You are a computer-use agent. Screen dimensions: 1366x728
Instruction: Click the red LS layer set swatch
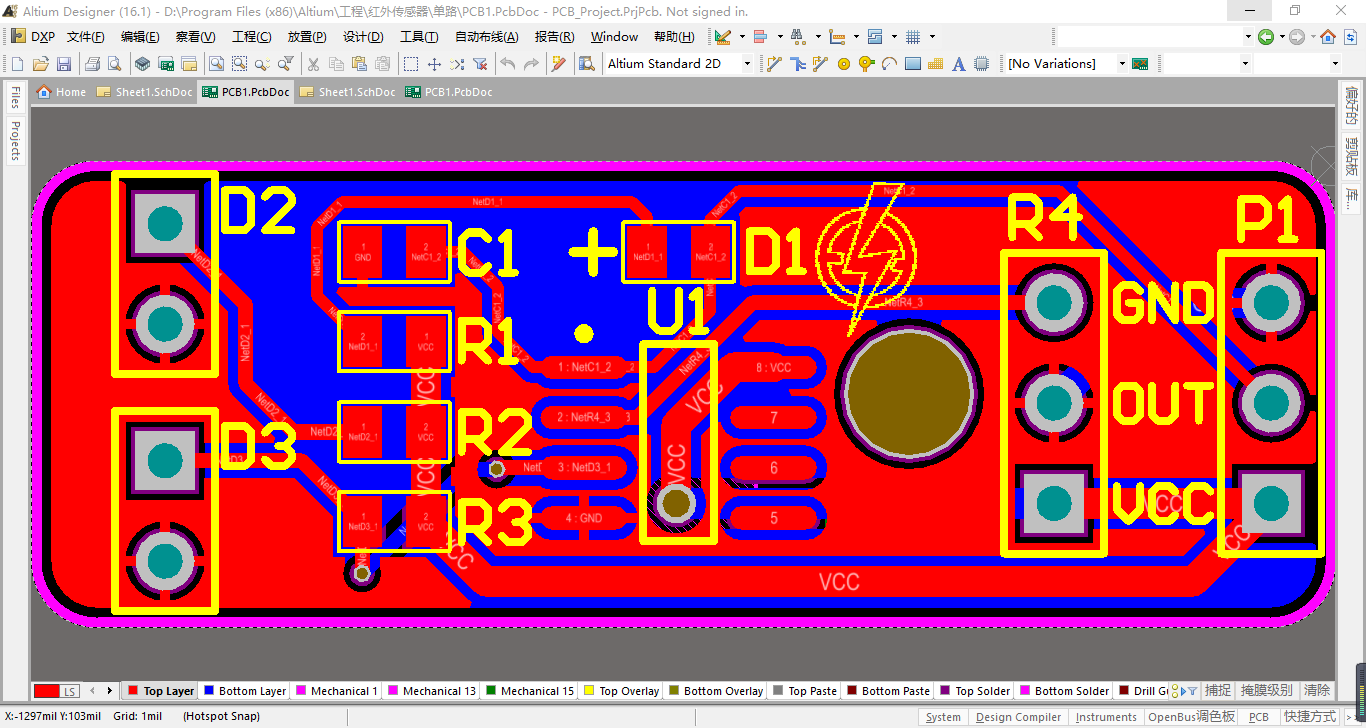pos(56,691)
